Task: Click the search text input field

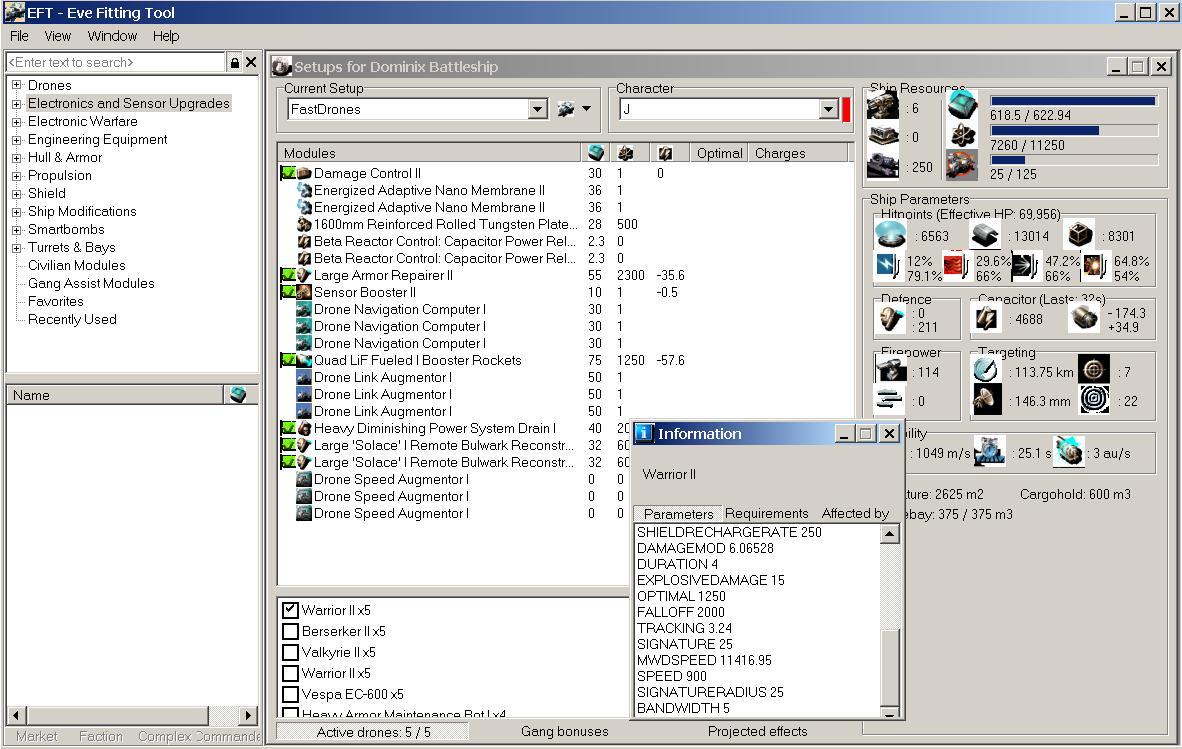Action: (115, 63)
